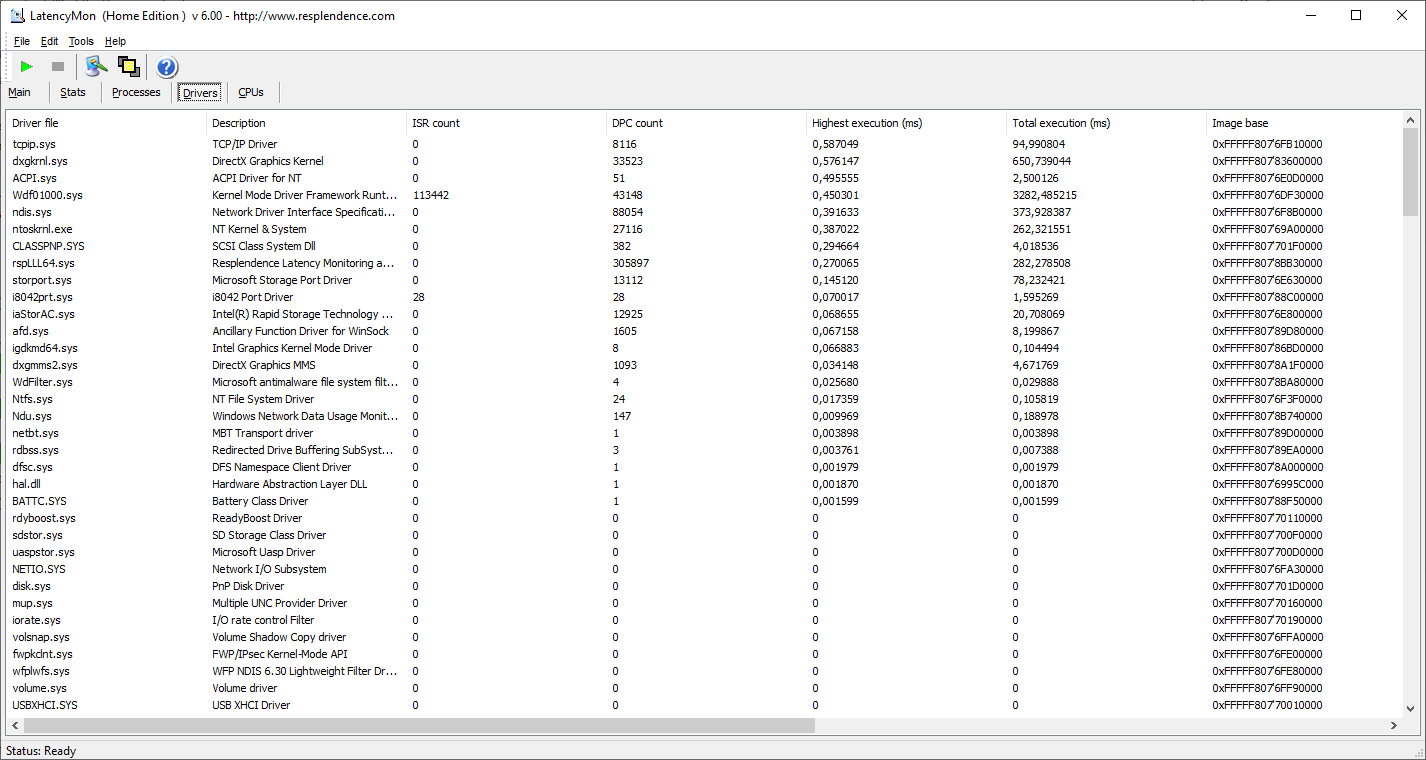The width and height of the screenshot is (1426, 760).
Task: Switch to the Stats tab
Action: 73,92
